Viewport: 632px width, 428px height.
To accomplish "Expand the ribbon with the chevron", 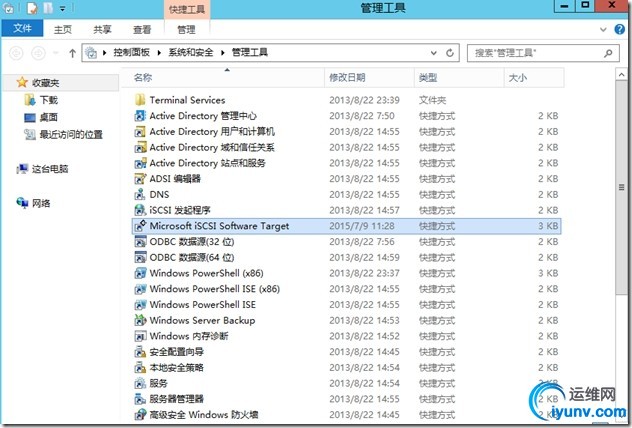I will click(603, 29).
